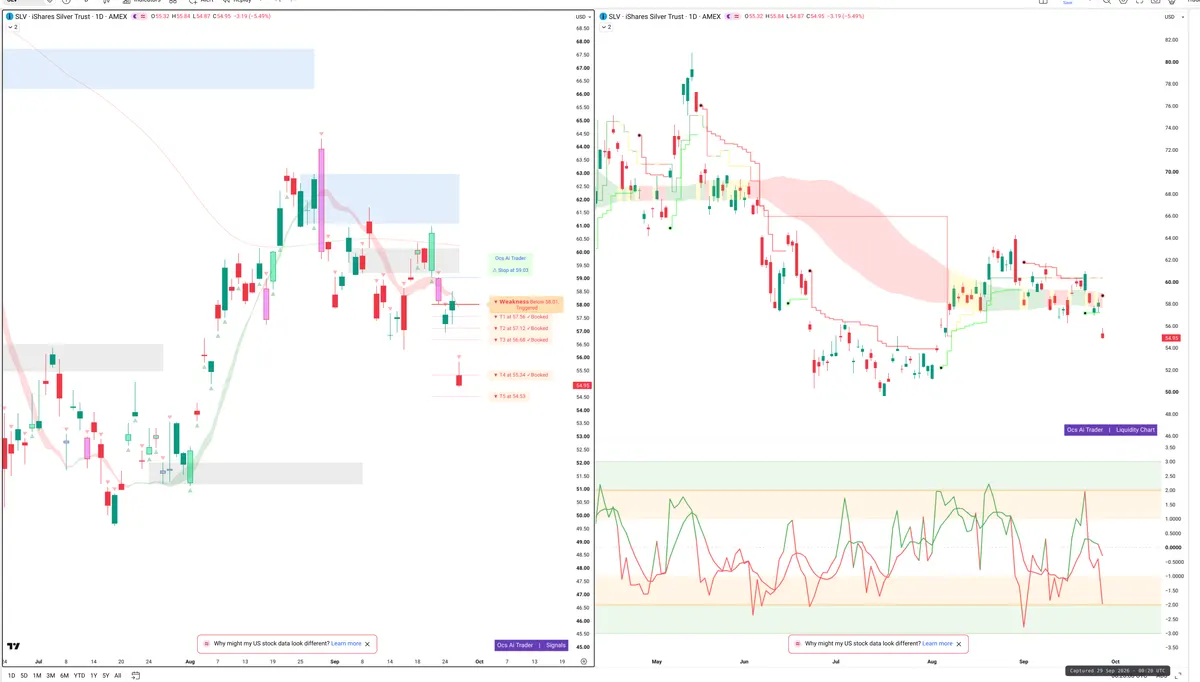Click the T3 at 56.68 Booked label
The height and width of the screenshot is (682, 1200).
coord(521,340)
